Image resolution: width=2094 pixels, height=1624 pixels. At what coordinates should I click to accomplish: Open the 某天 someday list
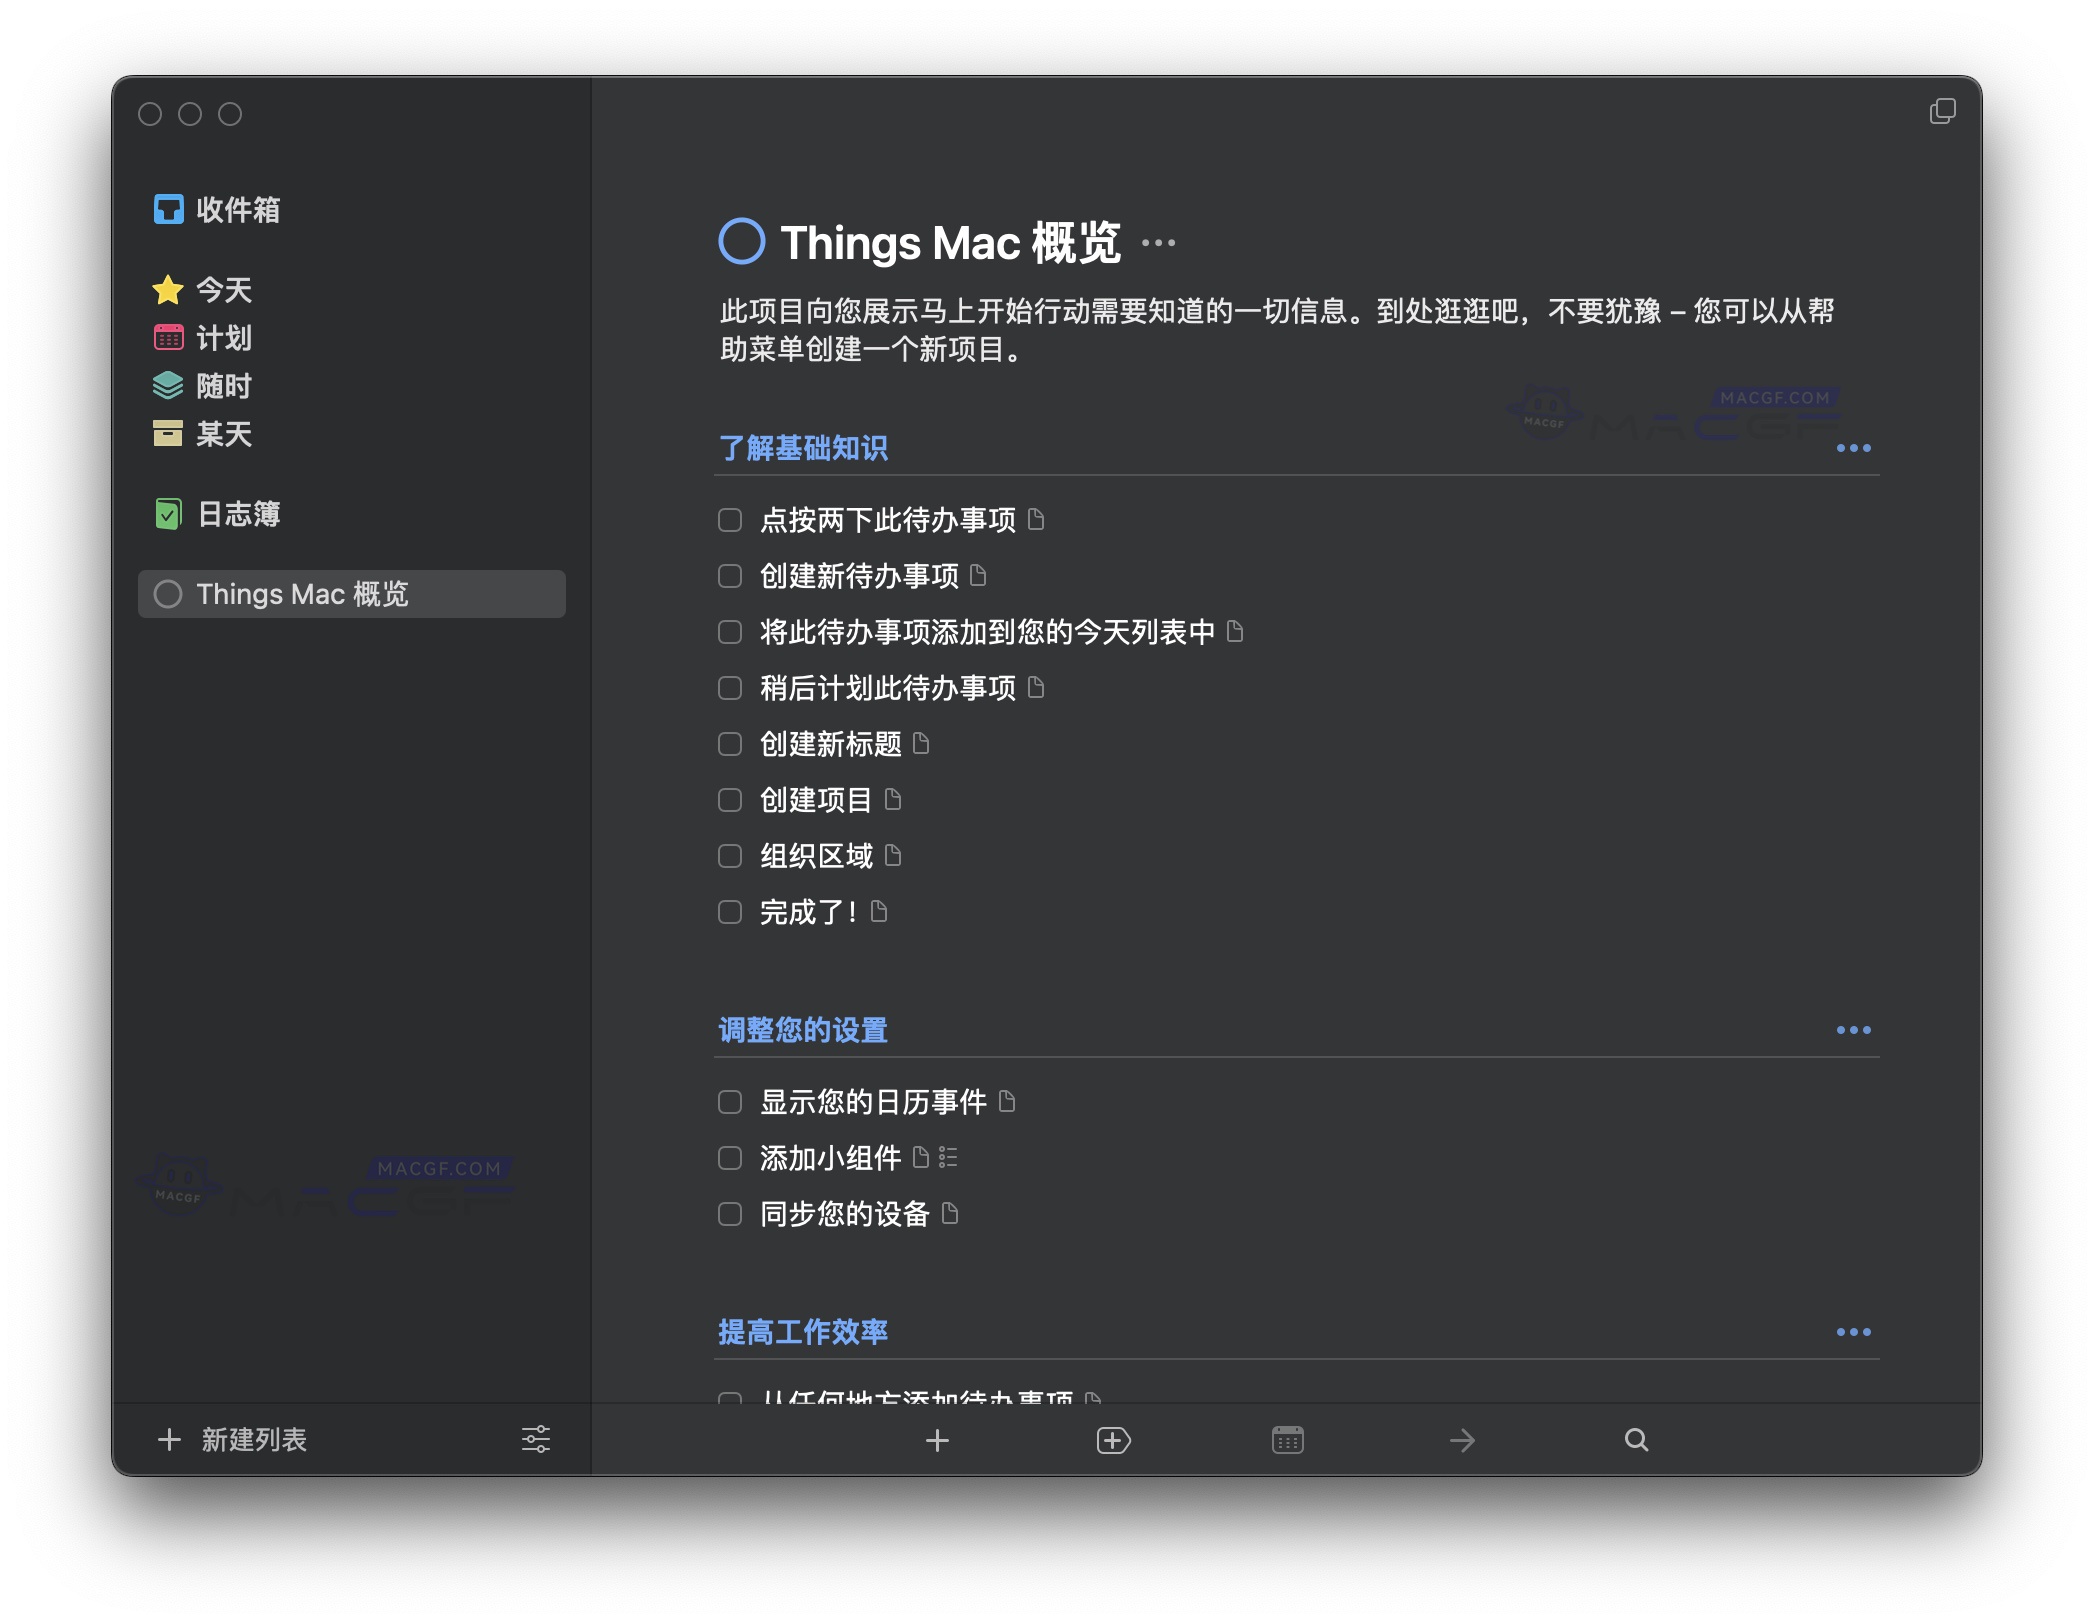pyautogui.click(x=225, y=435)
